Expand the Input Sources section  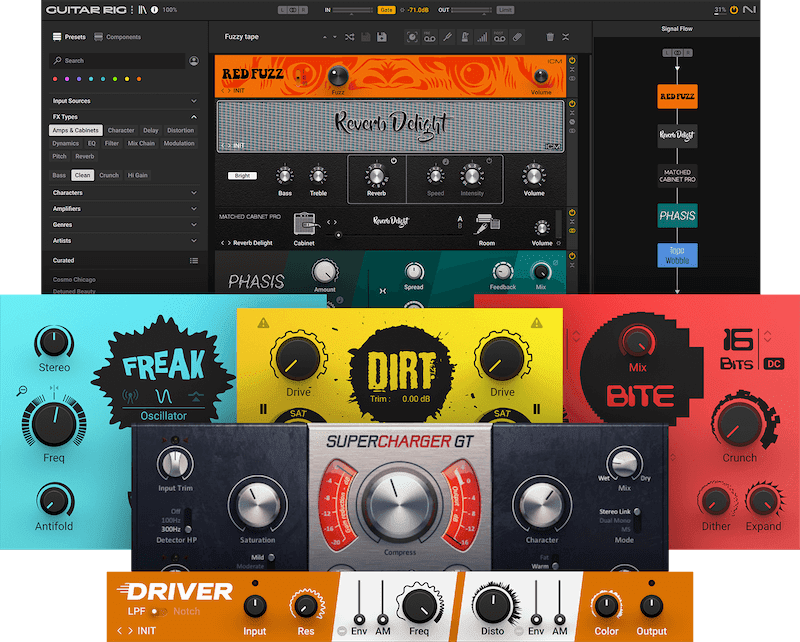click(x=124, y=101)
